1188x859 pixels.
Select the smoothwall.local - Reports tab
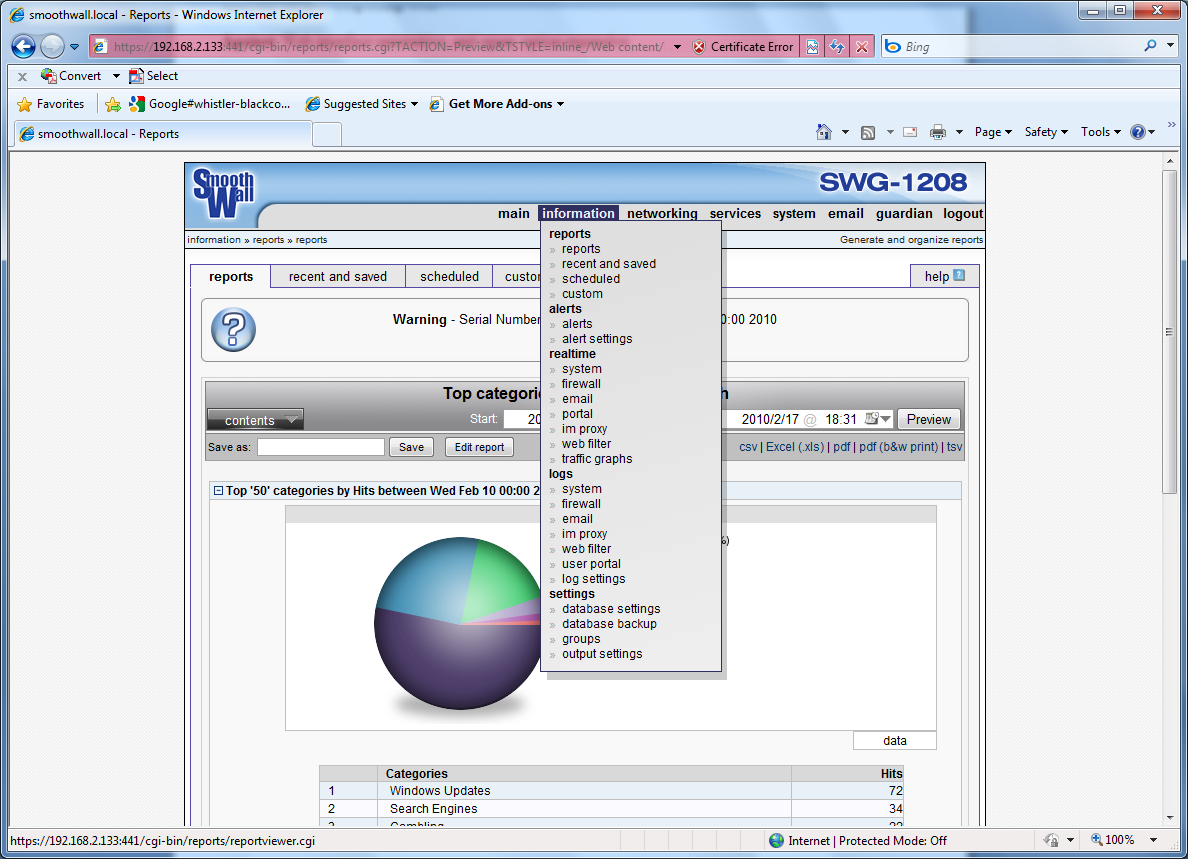click(163, 134)
